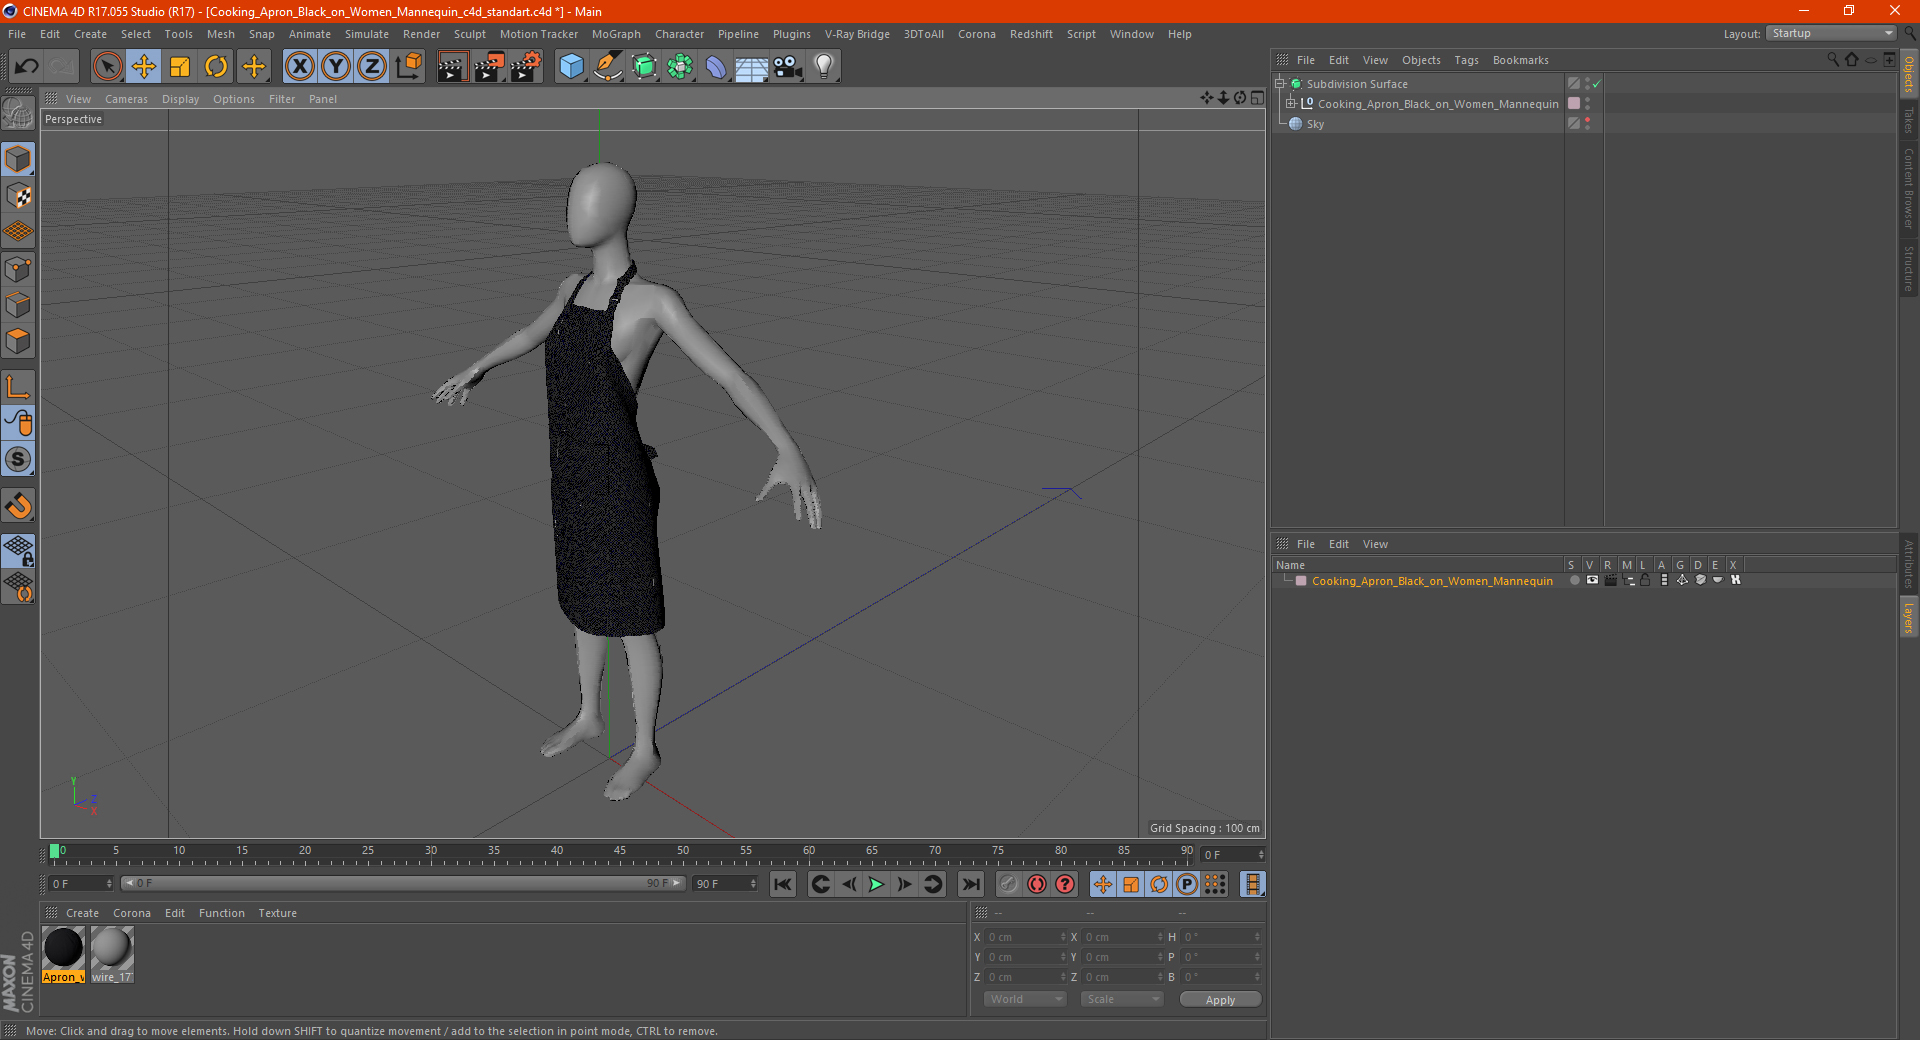This screenshot has width=1920, height=1040.
Task: Toggle record active objects button
Action: tap(1008, 884)
